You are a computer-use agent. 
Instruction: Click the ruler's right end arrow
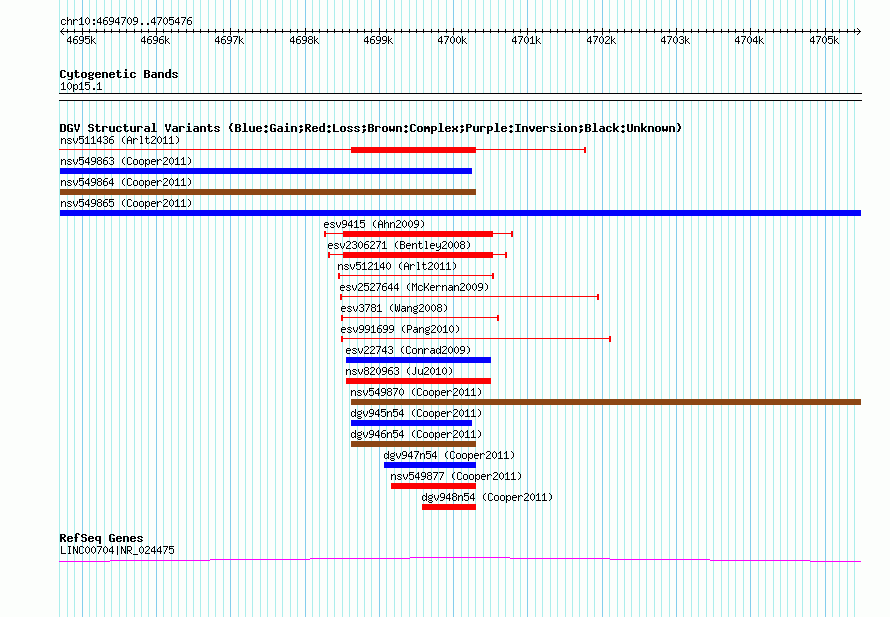[x=859, y=32]
